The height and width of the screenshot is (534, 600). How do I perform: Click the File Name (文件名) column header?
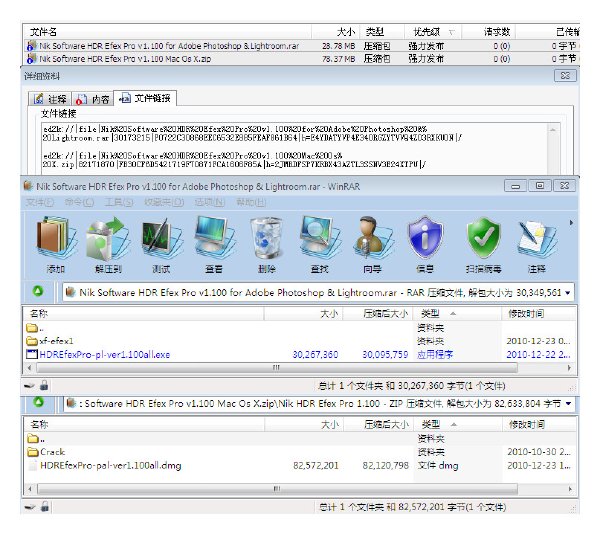point(167,32)
